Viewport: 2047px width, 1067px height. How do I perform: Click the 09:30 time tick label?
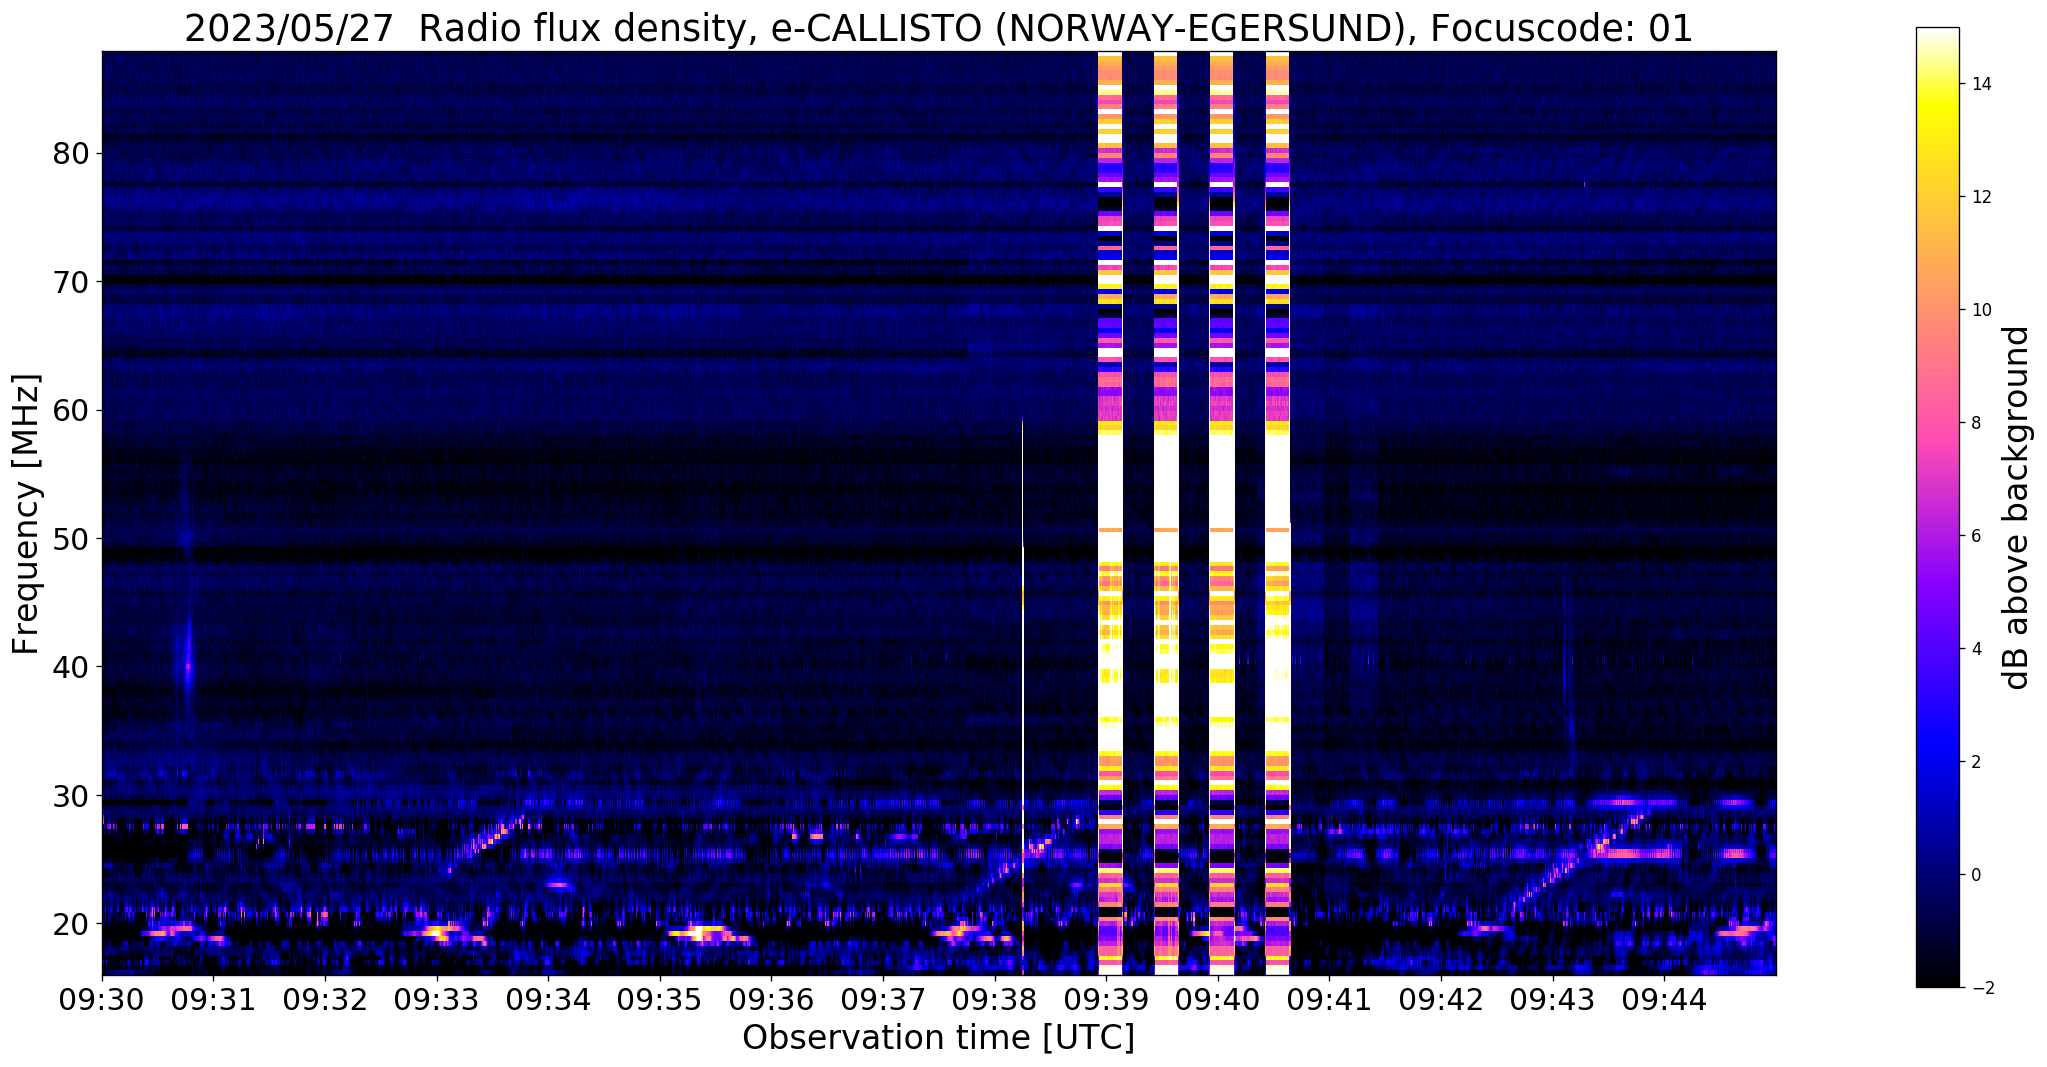[102, 1000]
